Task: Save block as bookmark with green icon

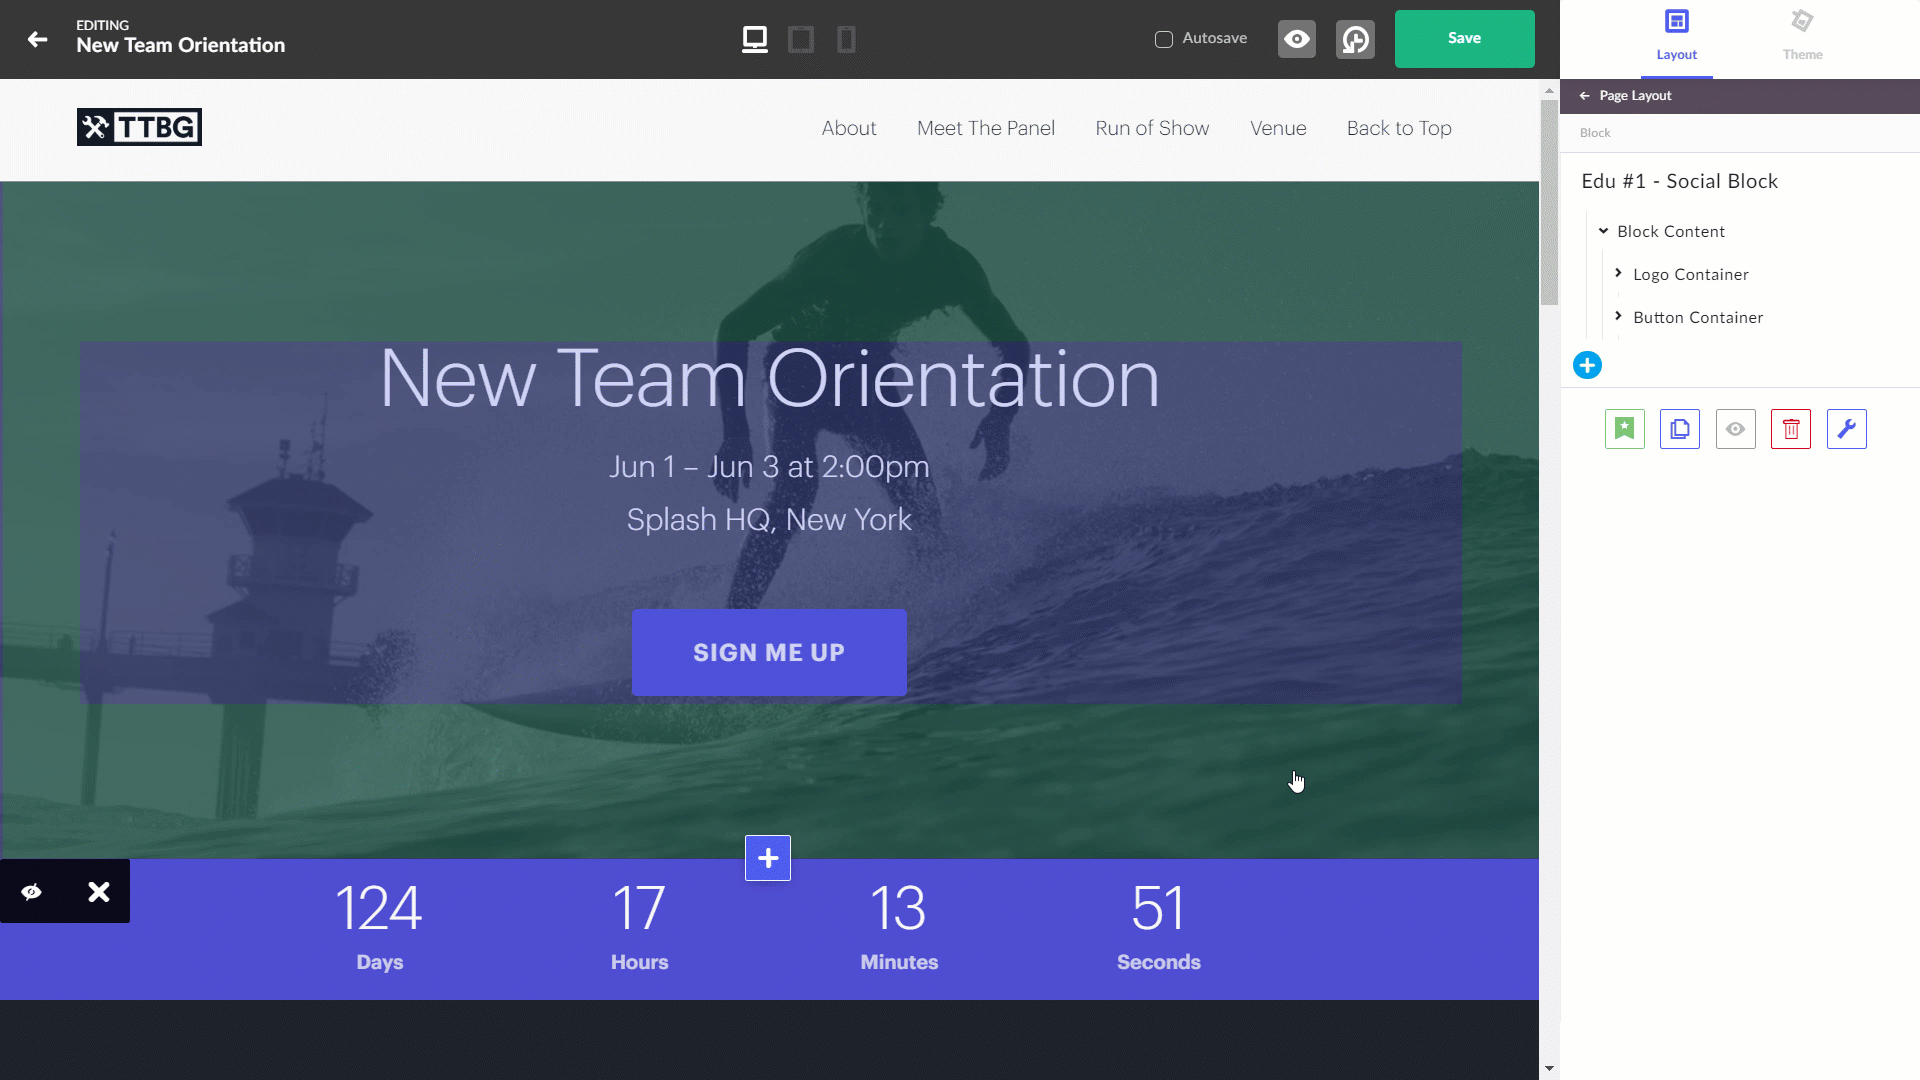Action: [x=1625, y=429]
